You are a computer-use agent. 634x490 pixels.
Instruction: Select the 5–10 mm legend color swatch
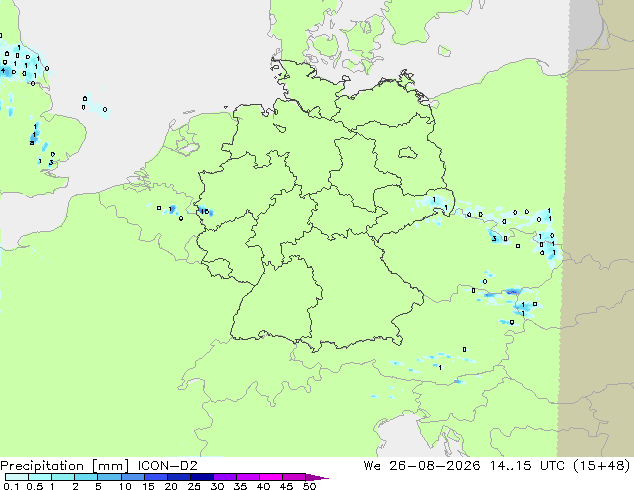tap(109, 477)
